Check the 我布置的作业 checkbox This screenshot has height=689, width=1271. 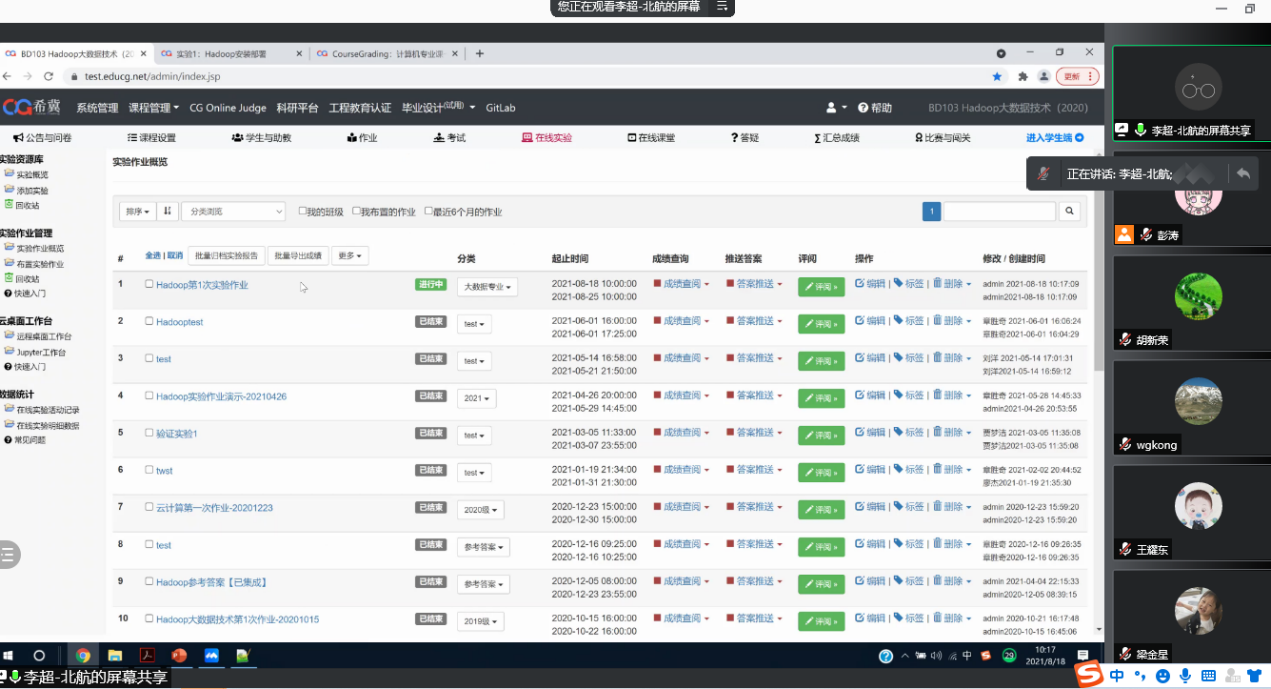pos(356,211)
